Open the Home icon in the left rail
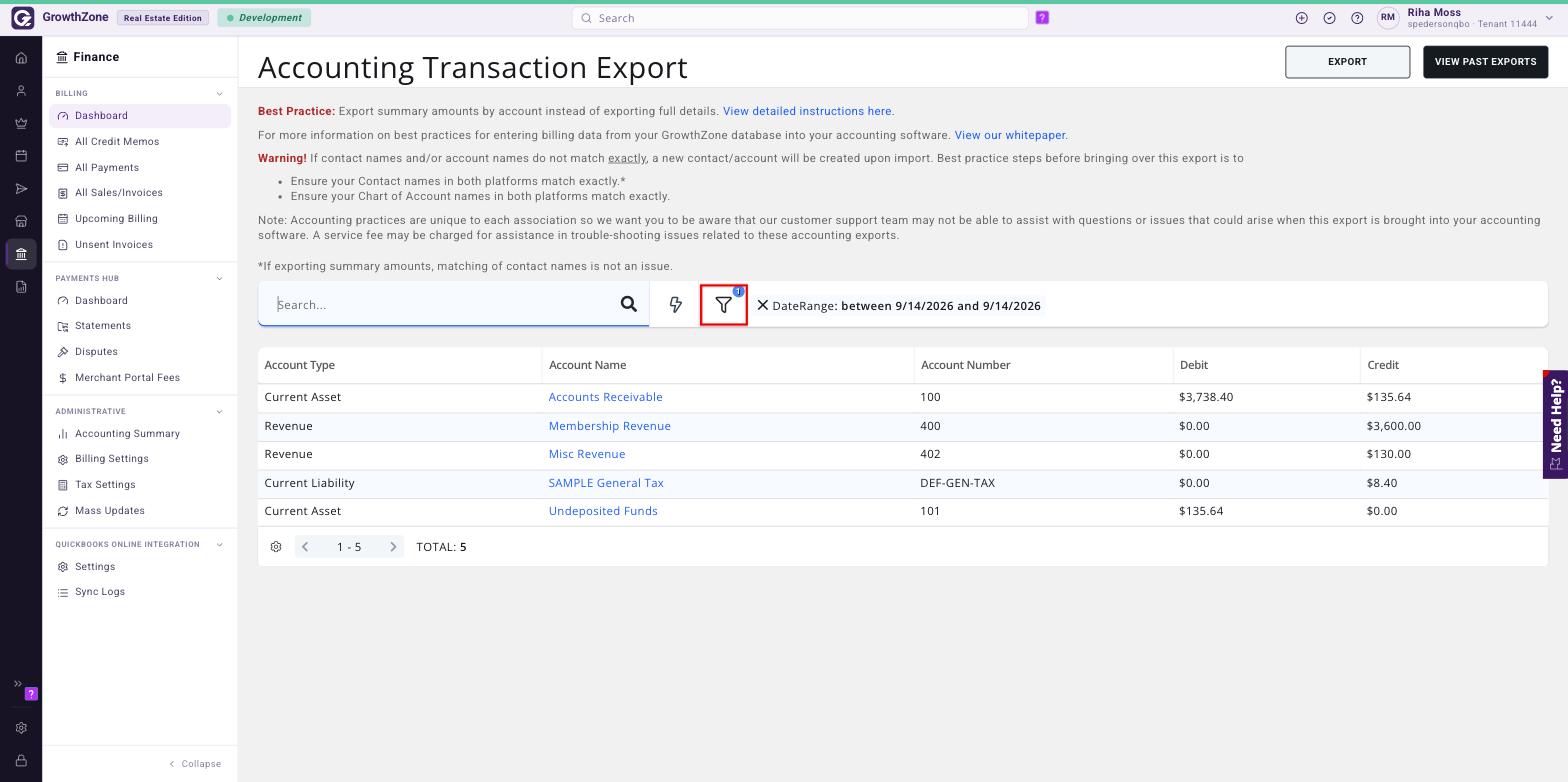Viewport: 1568px width, 782px height. pos(21,58)
